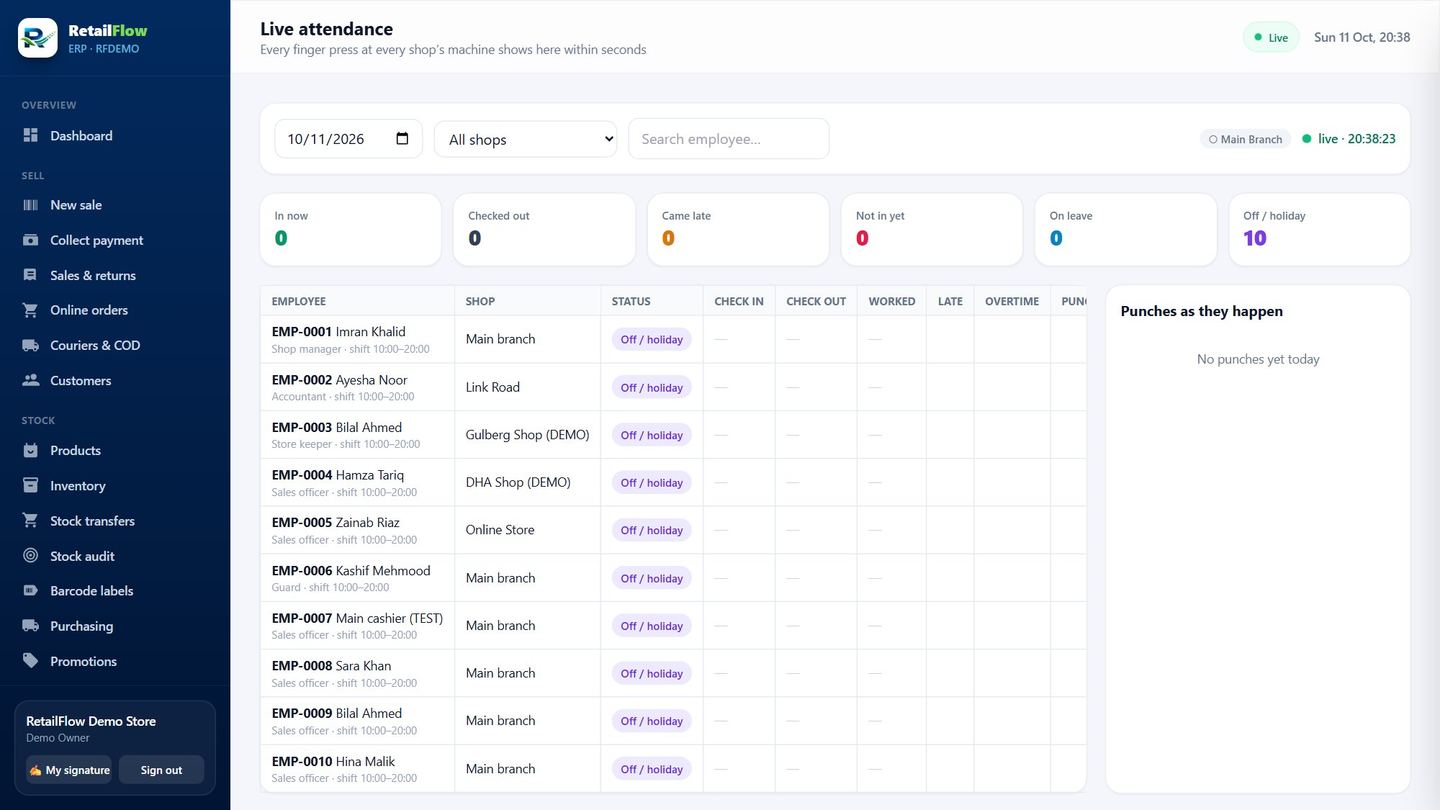Click the DHA Shop (DEMO) cell
The width and height of the screenshot is (1440, 810).
pos(527,482)
